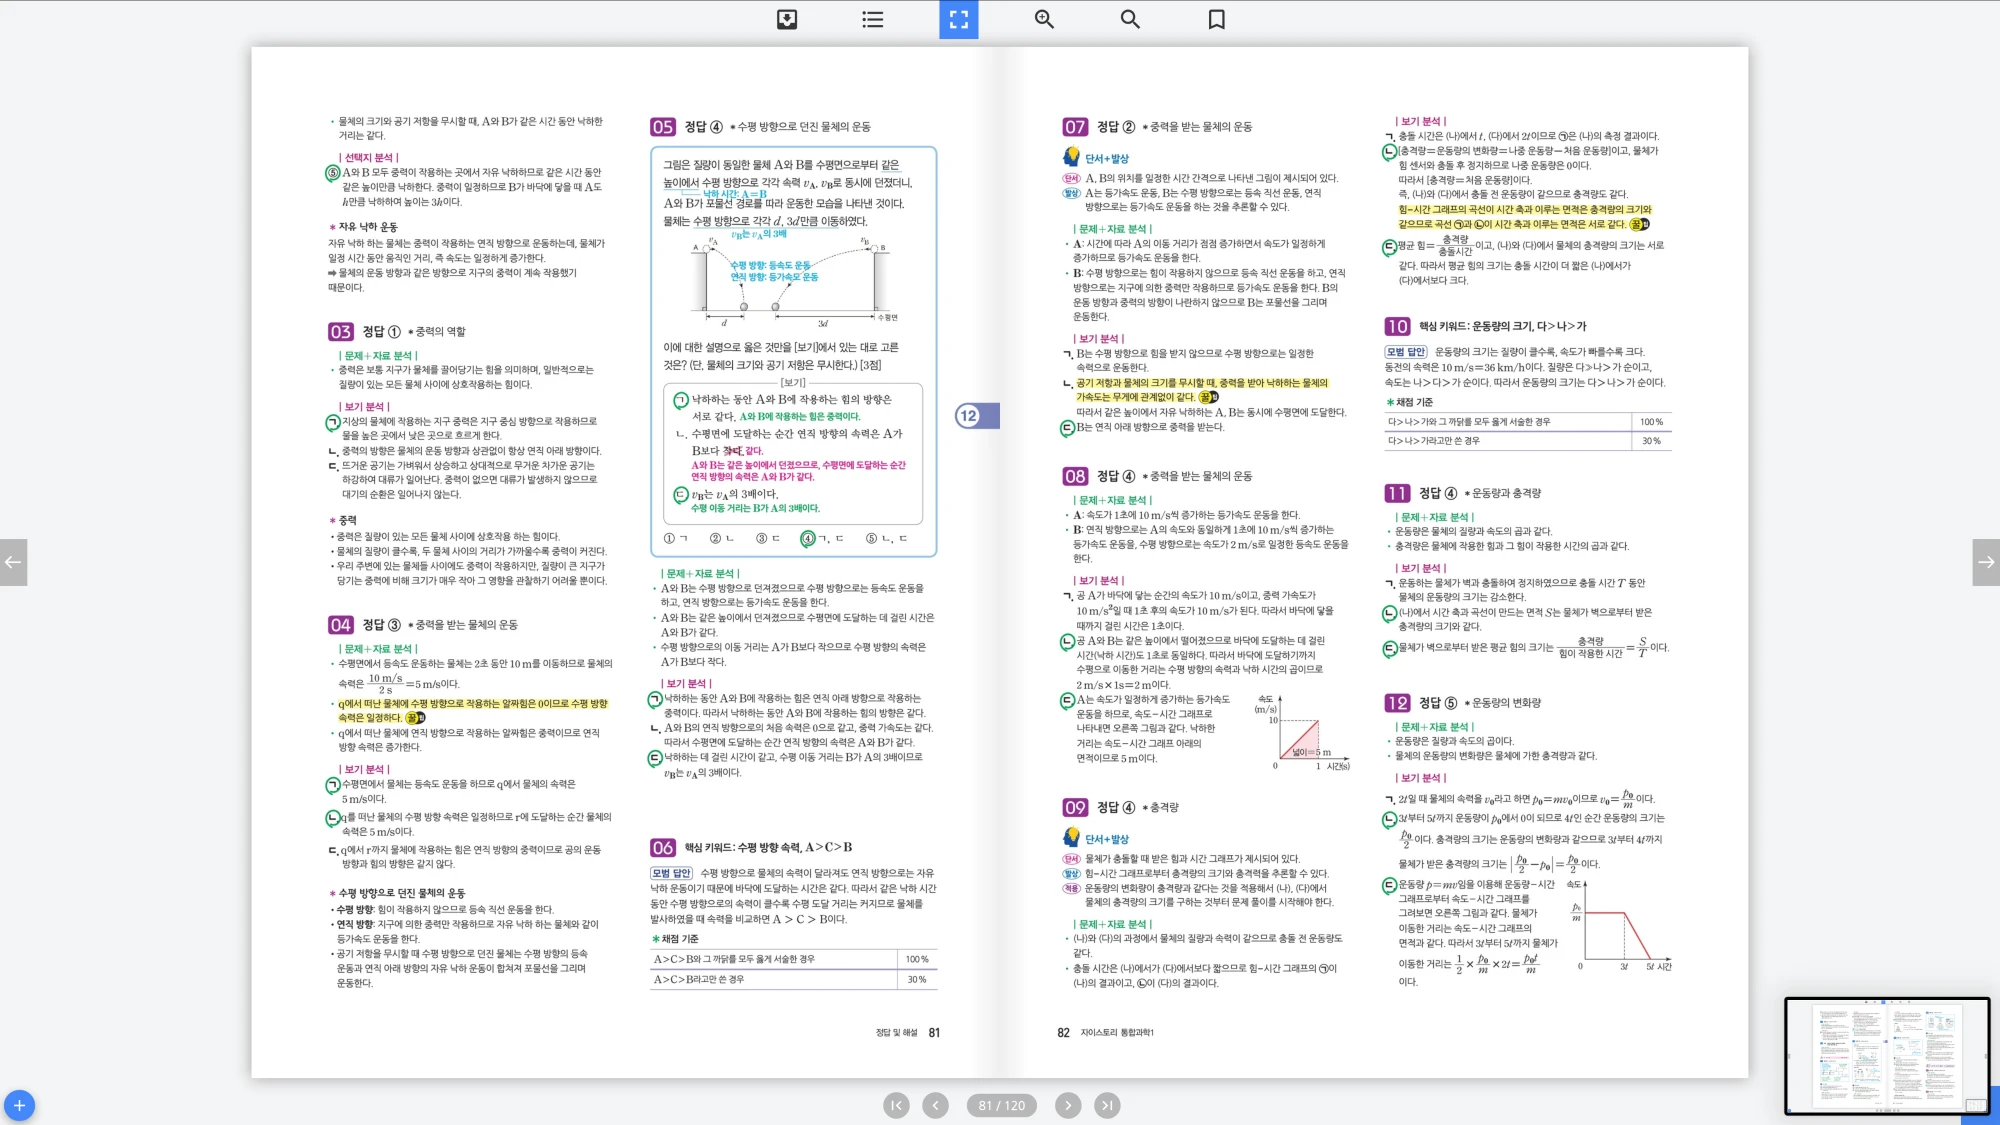This screenshot has width=2000, height=1125.
Task: Click the previous page chevron button
Action: (x=936, y=1105)
